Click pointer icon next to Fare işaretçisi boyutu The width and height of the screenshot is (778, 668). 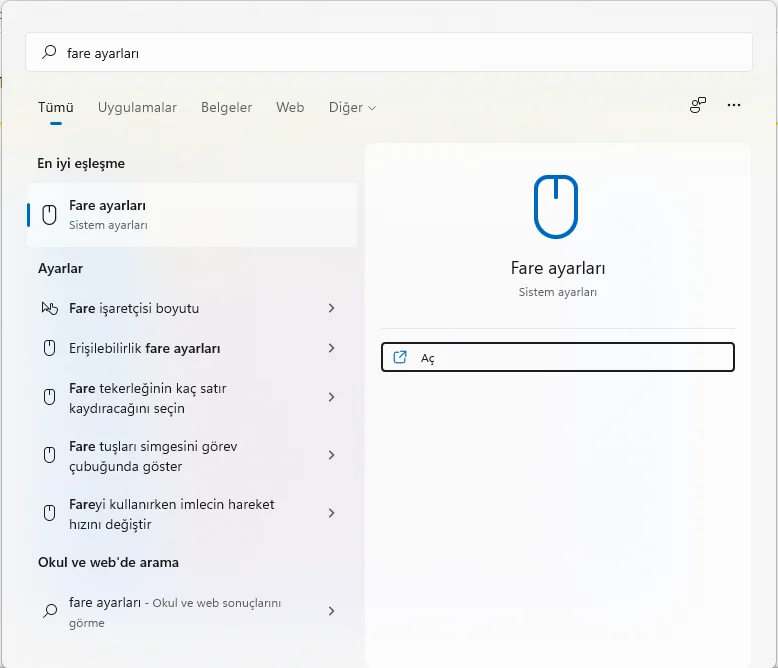click(x=49, y=308)
